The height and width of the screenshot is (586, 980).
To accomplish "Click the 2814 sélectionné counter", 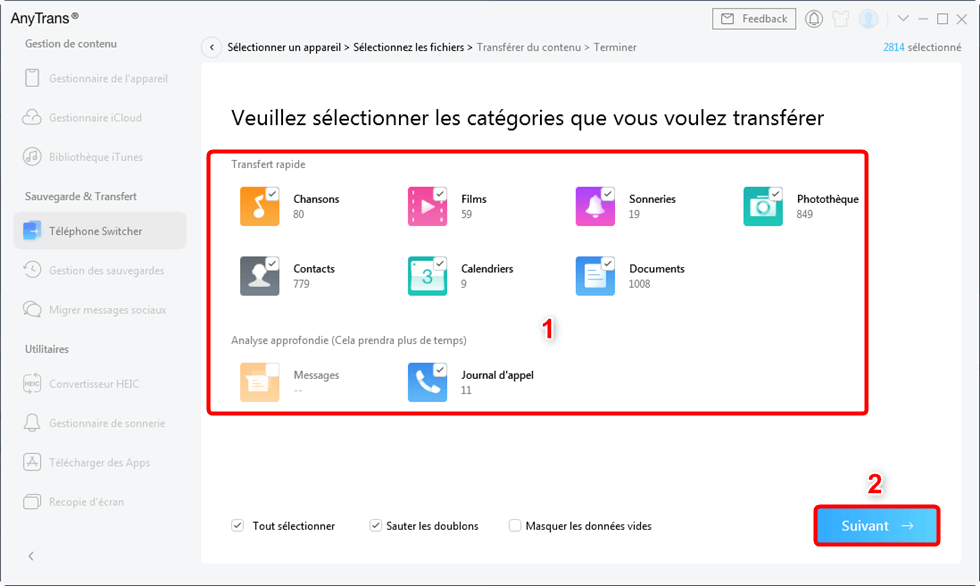I will coord(922,47).
